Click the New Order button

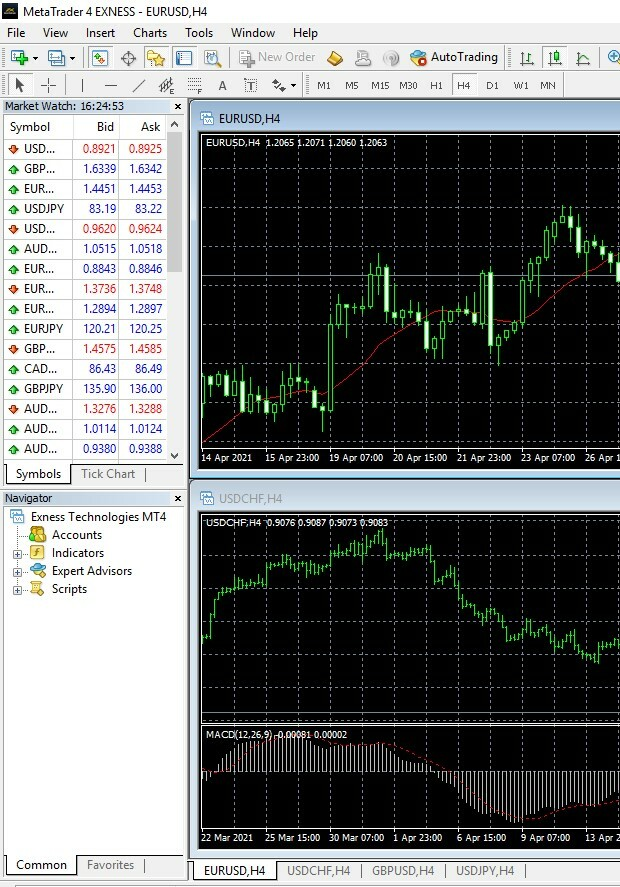click(x=277, y=57)
